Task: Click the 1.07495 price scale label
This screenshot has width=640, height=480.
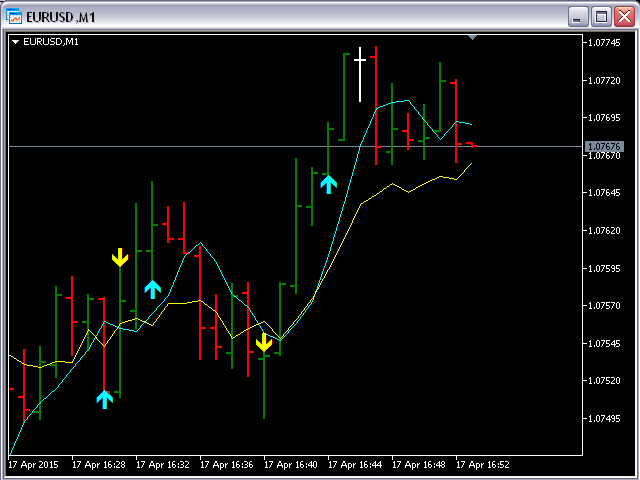Action: [604, 419]
